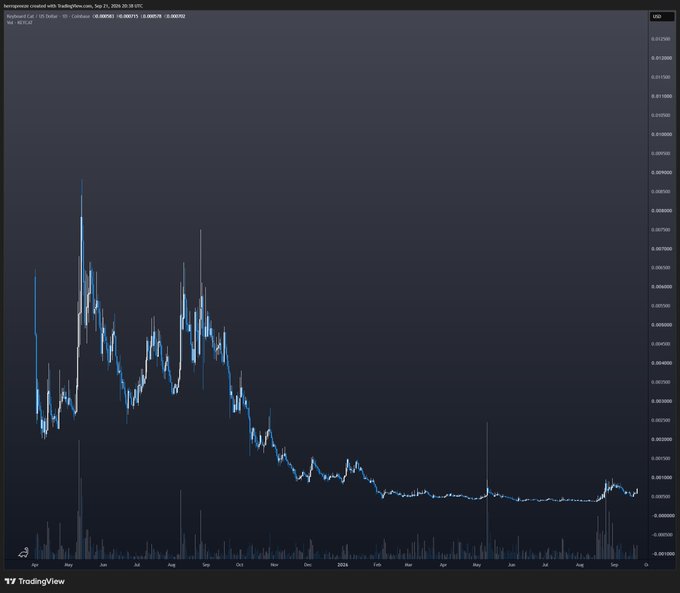Click the 0.011000 price axis label
The height and width of the screenshot is (593, 680).
coord(660,96)
